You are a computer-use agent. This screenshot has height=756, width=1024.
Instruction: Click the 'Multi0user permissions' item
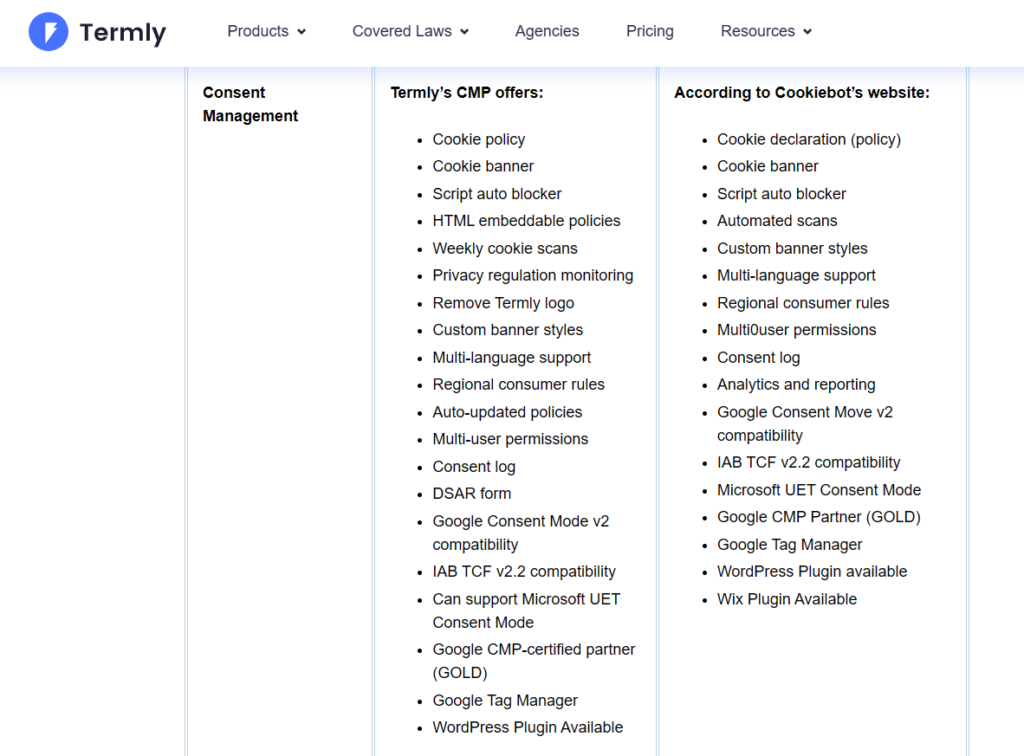coord(797,330)
